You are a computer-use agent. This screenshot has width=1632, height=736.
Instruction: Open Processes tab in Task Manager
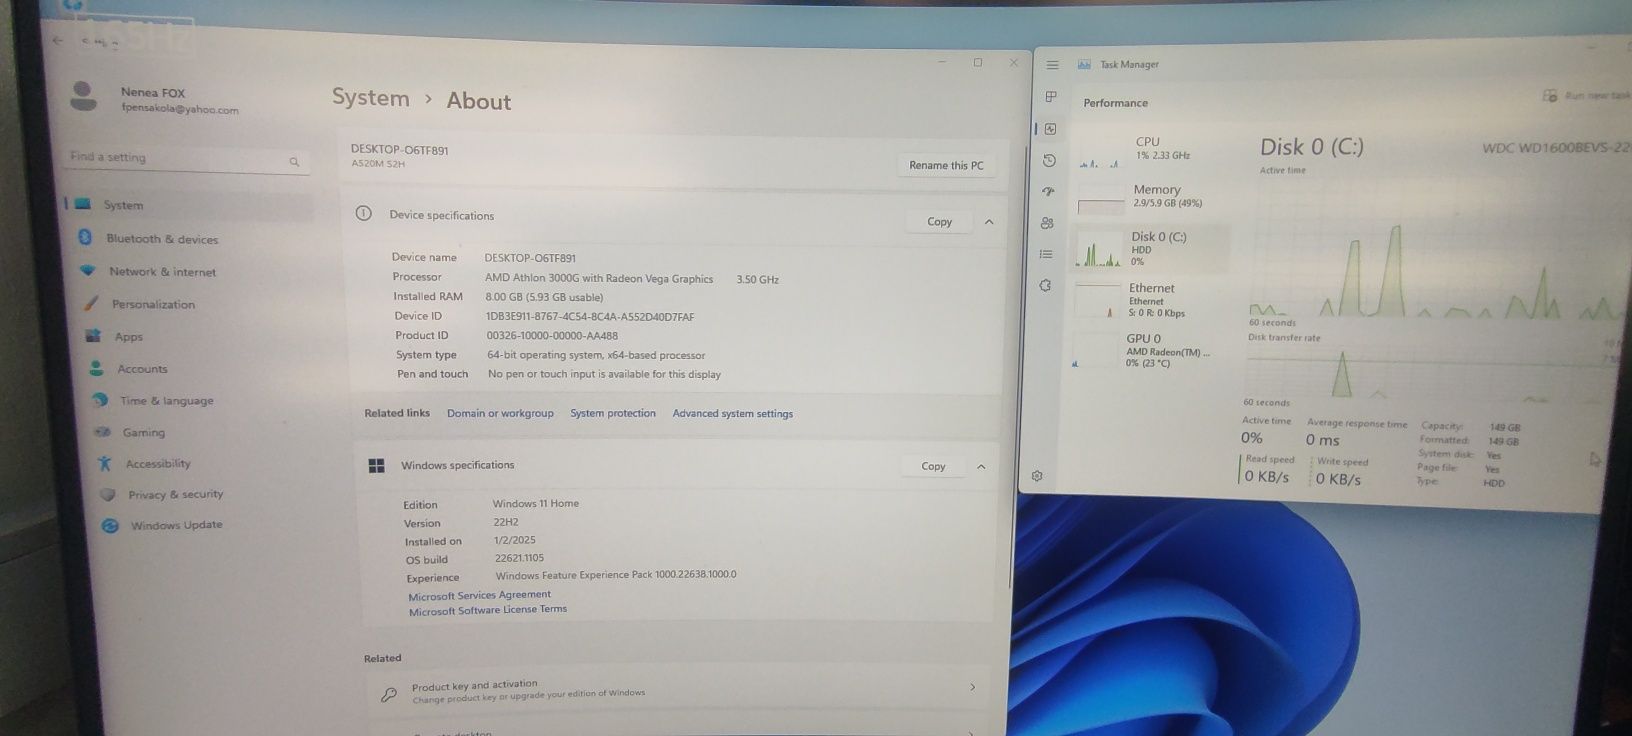pos(1051,97)
